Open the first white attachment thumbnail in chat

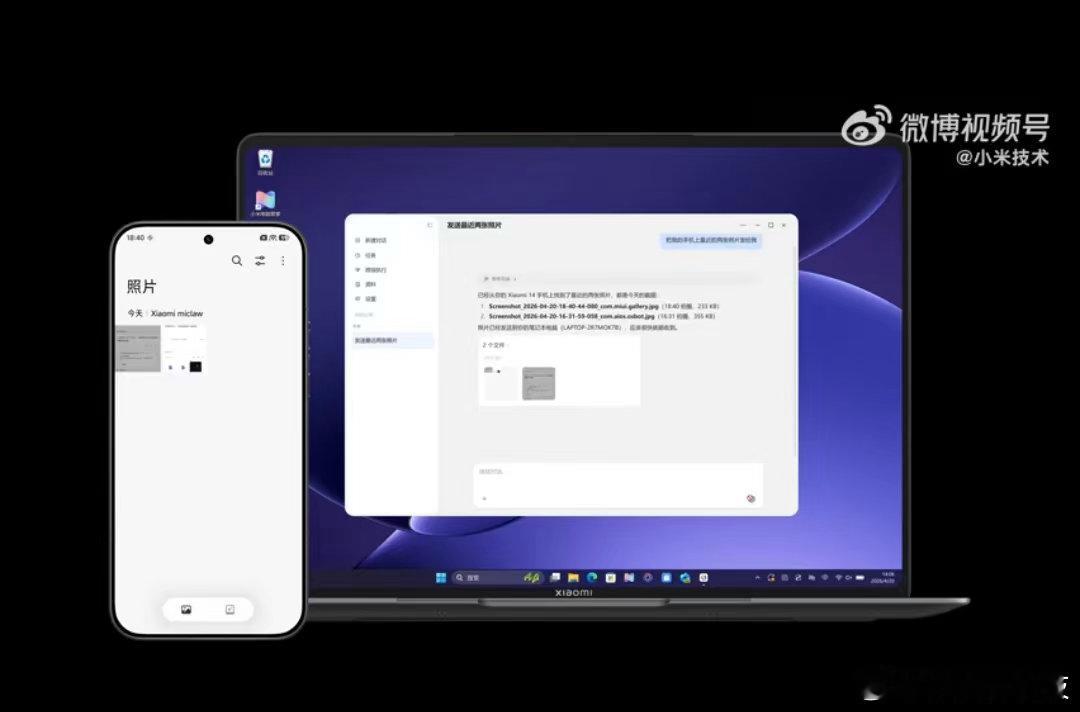(x=500, y=384)
